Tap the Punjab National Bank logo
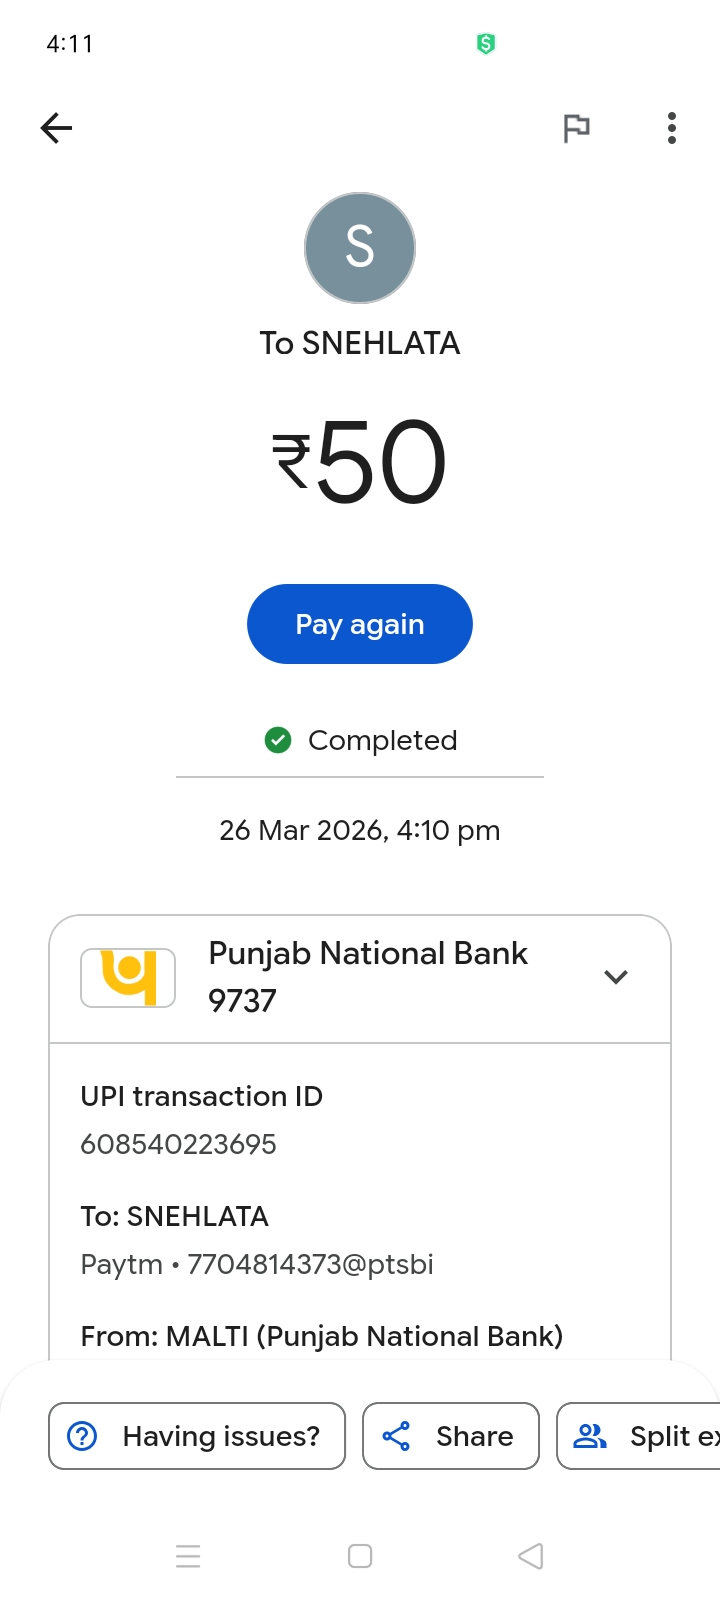The height and width of the screenshot is (1600, 720). [128, 977]
